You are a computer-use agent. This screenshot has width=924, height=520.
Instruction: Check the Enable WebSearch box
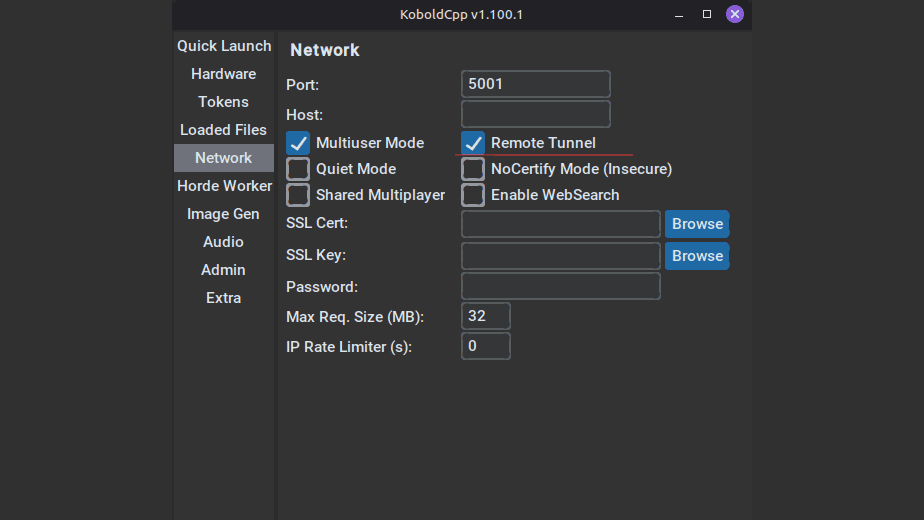pyautogui.click(x=474, y=195)
